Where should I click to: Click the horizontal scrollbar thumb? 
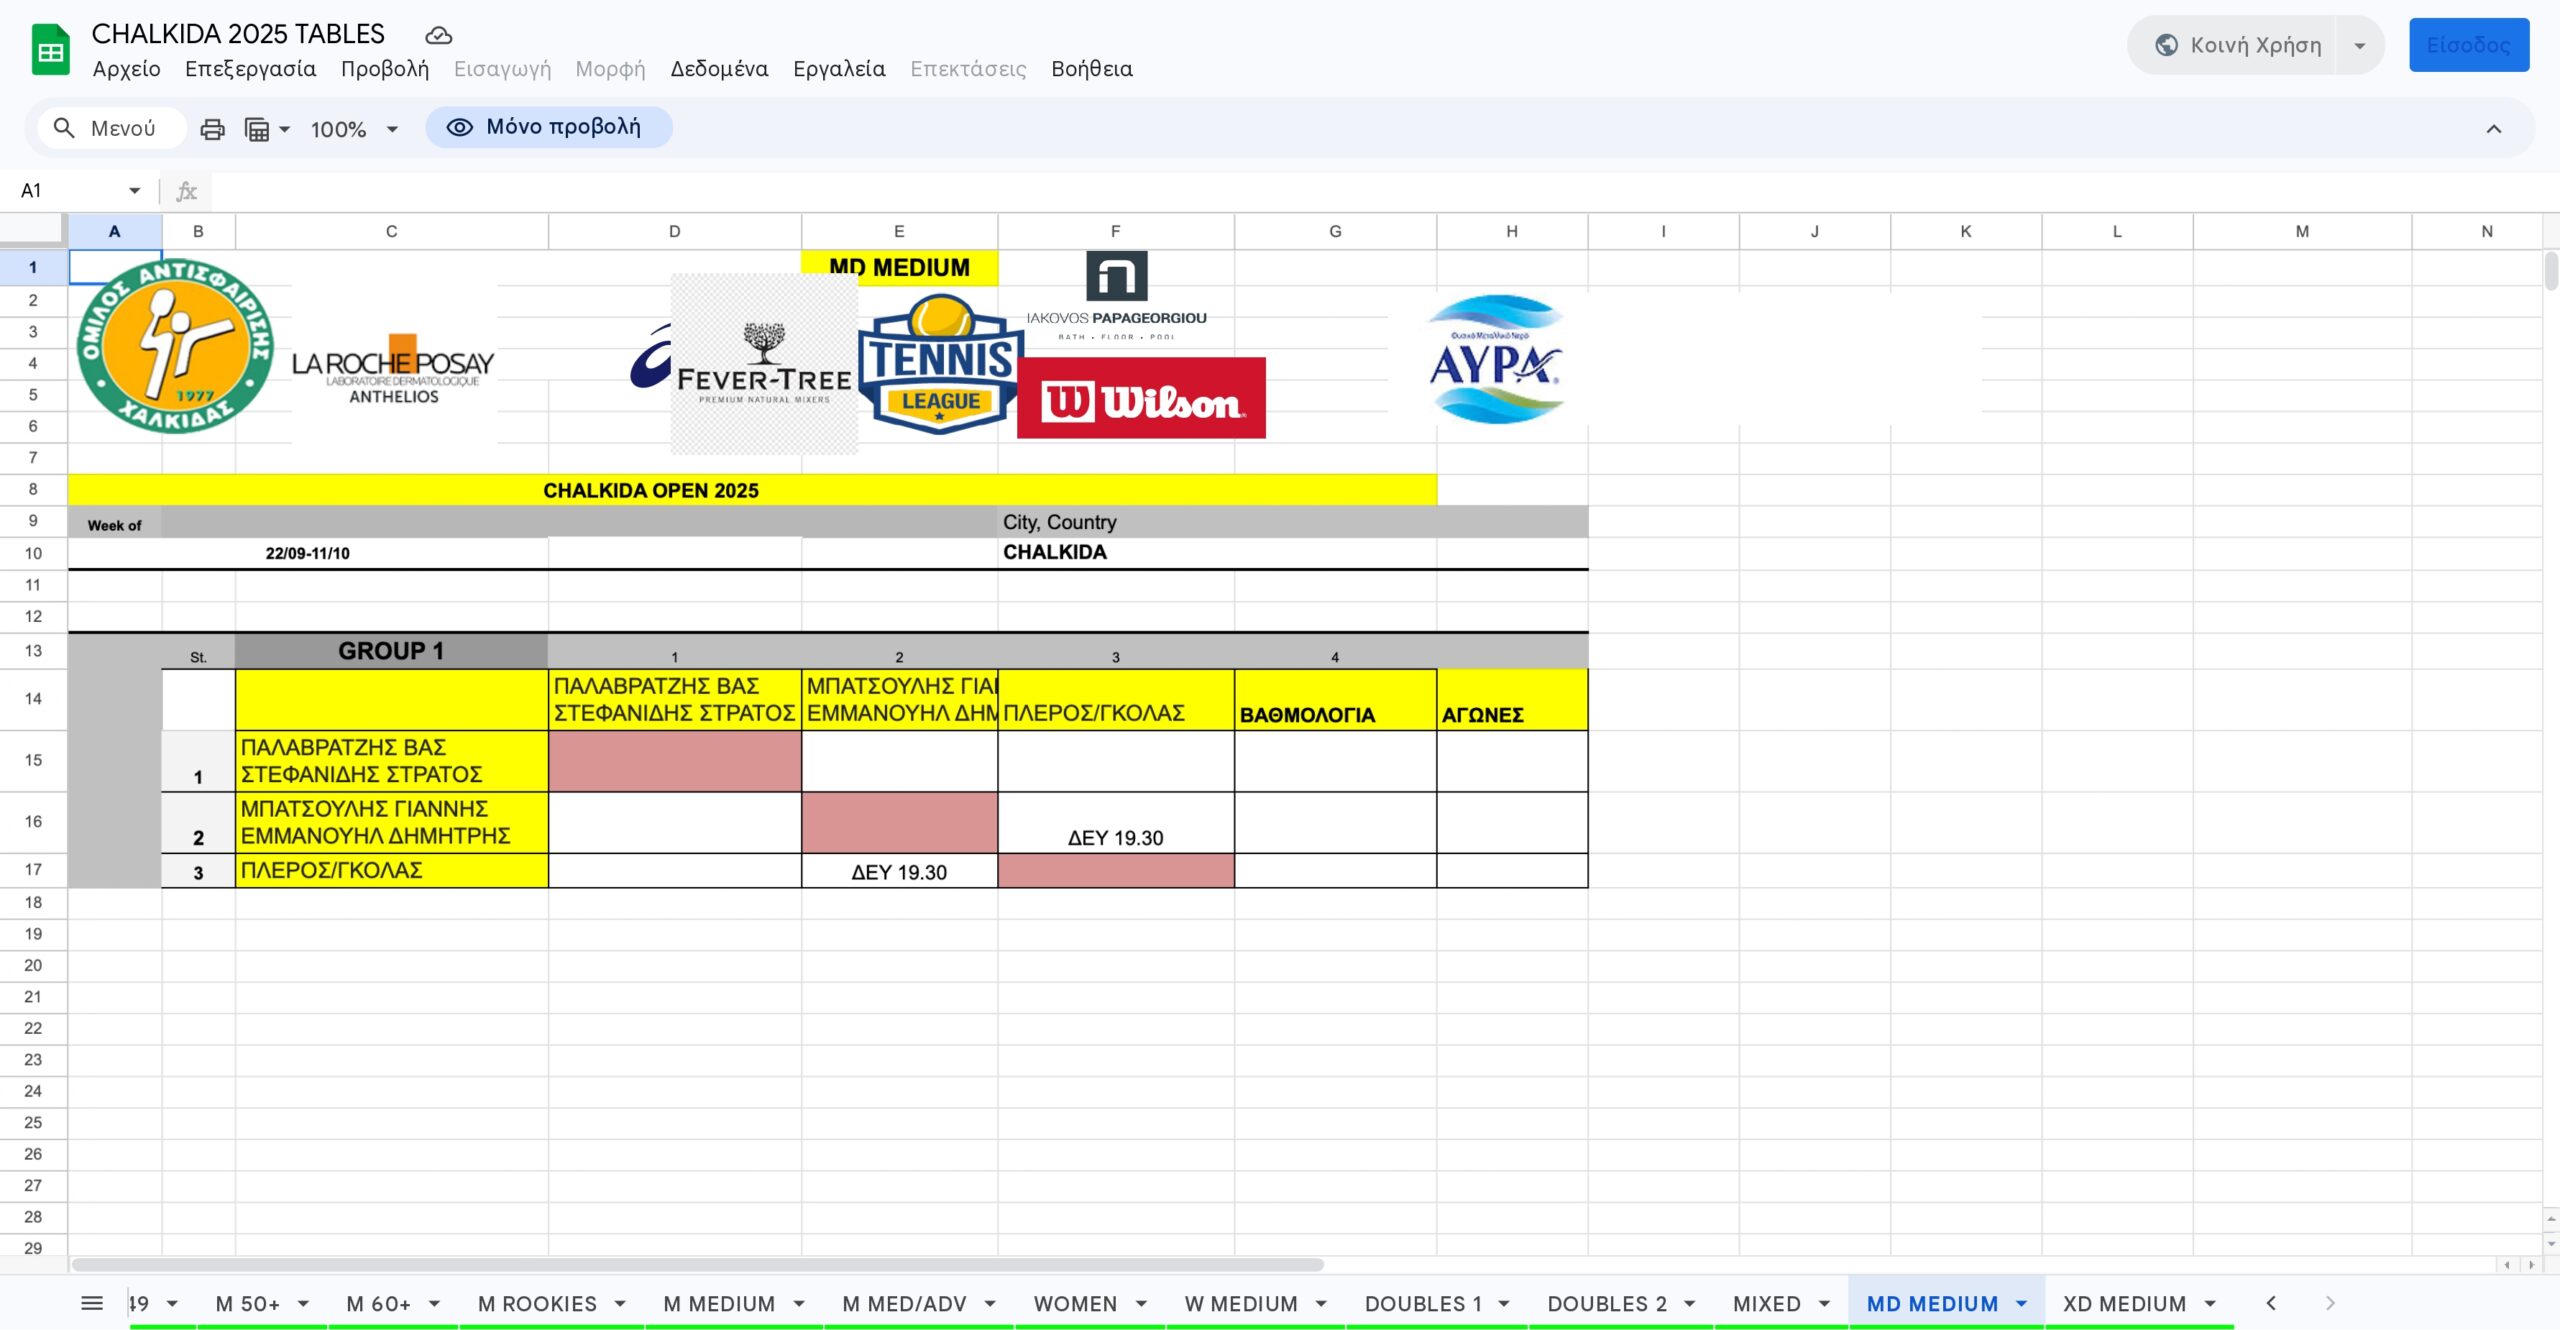coord(697,1265)
